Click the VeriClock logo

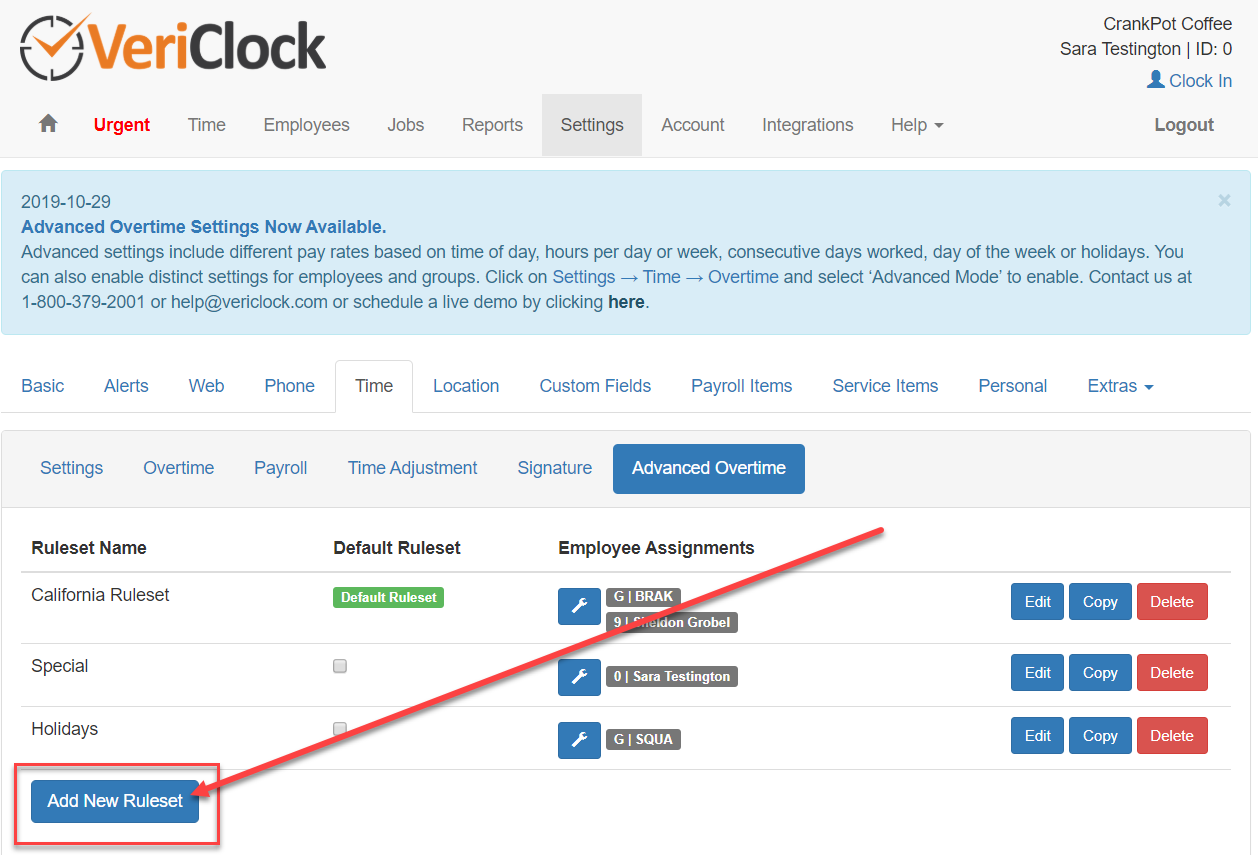click(172, 44)
